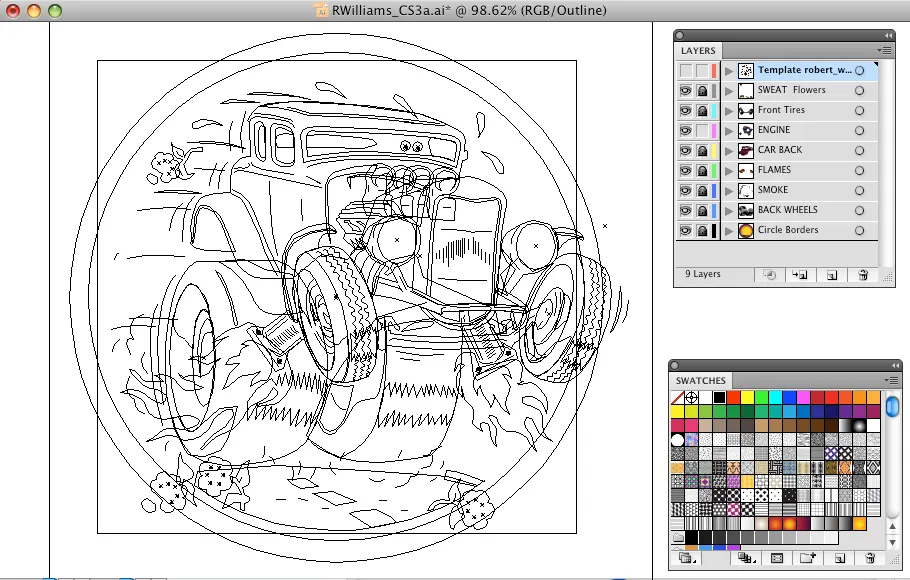Image resolution: width=910 pixels, height=580 pixels.
Task: Click the Delete Swatch trash icon
Action: (869, 559)
